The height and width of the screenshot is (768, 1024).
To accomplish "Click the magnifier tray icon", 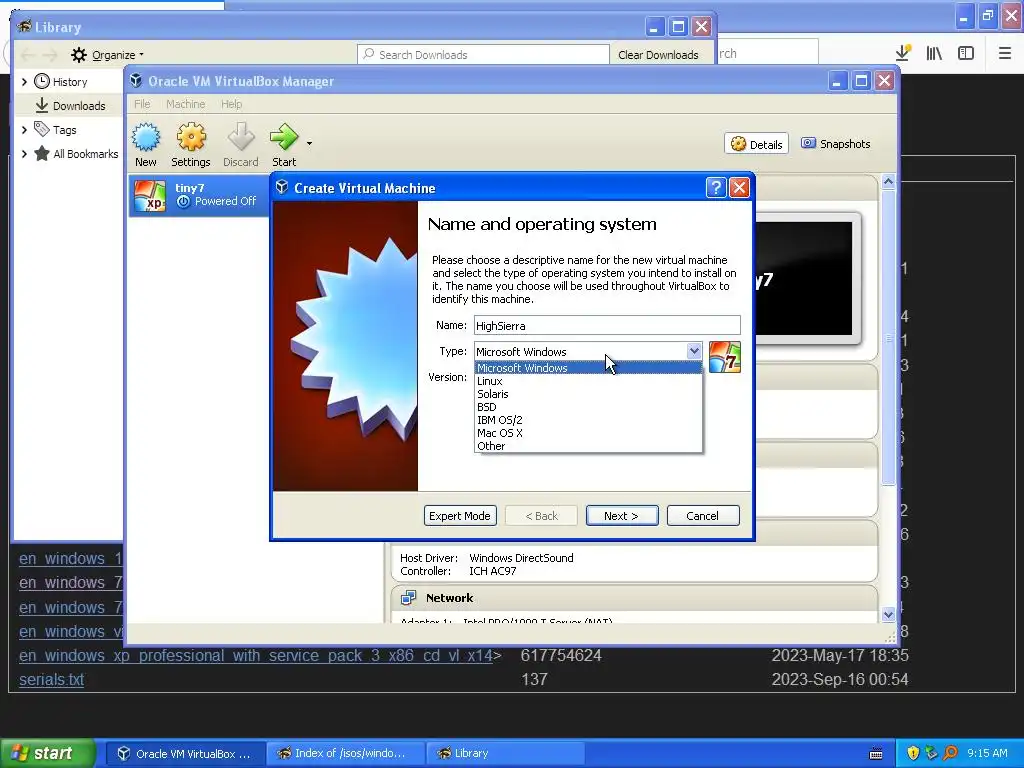I will pos(950,754).
